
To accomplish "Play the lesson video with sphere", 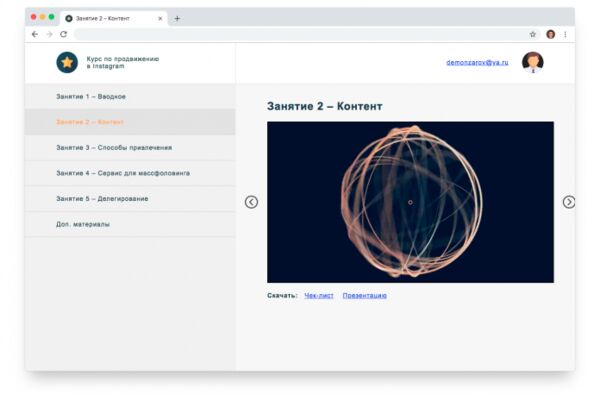I will coord(410,202).
